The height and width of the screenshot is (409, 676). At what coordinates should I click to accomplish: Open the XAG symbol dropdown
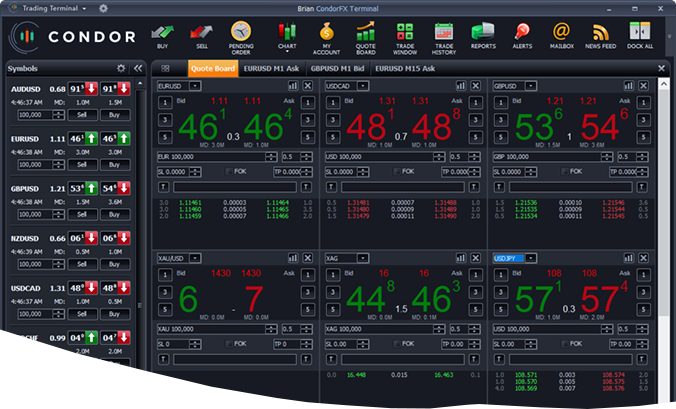[363, 258]
